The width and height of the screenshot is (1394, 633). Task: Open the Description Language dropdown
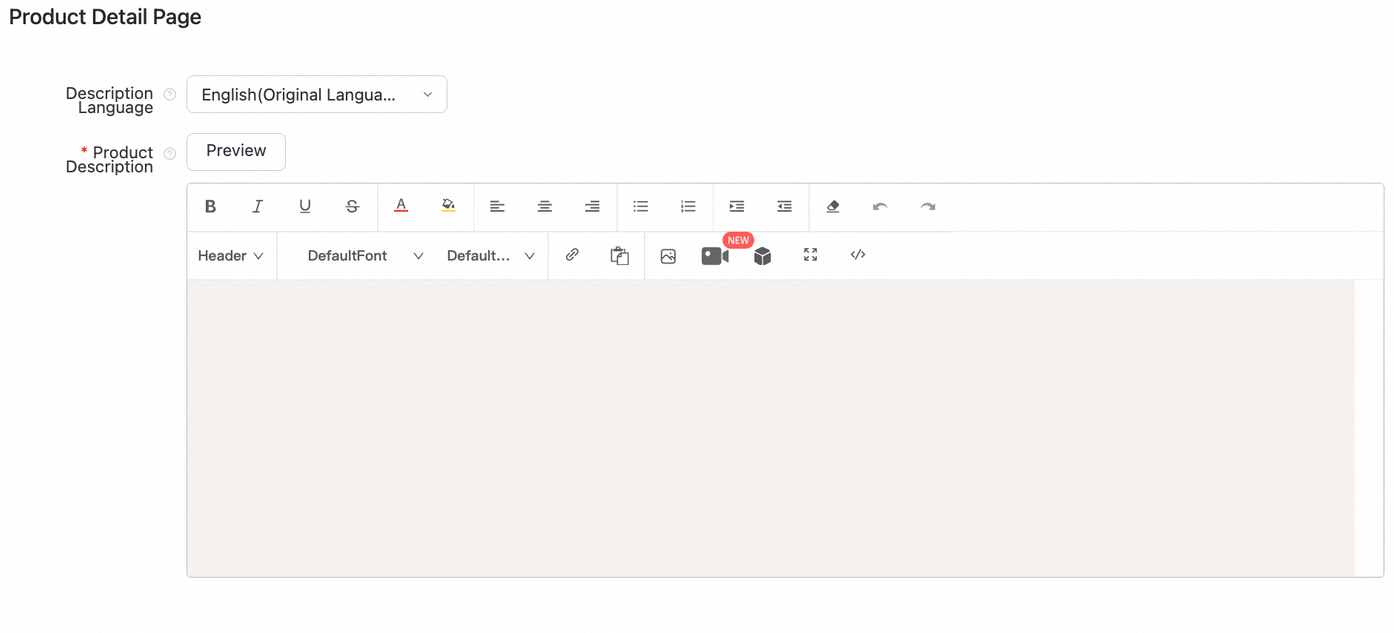coord(317,95)
